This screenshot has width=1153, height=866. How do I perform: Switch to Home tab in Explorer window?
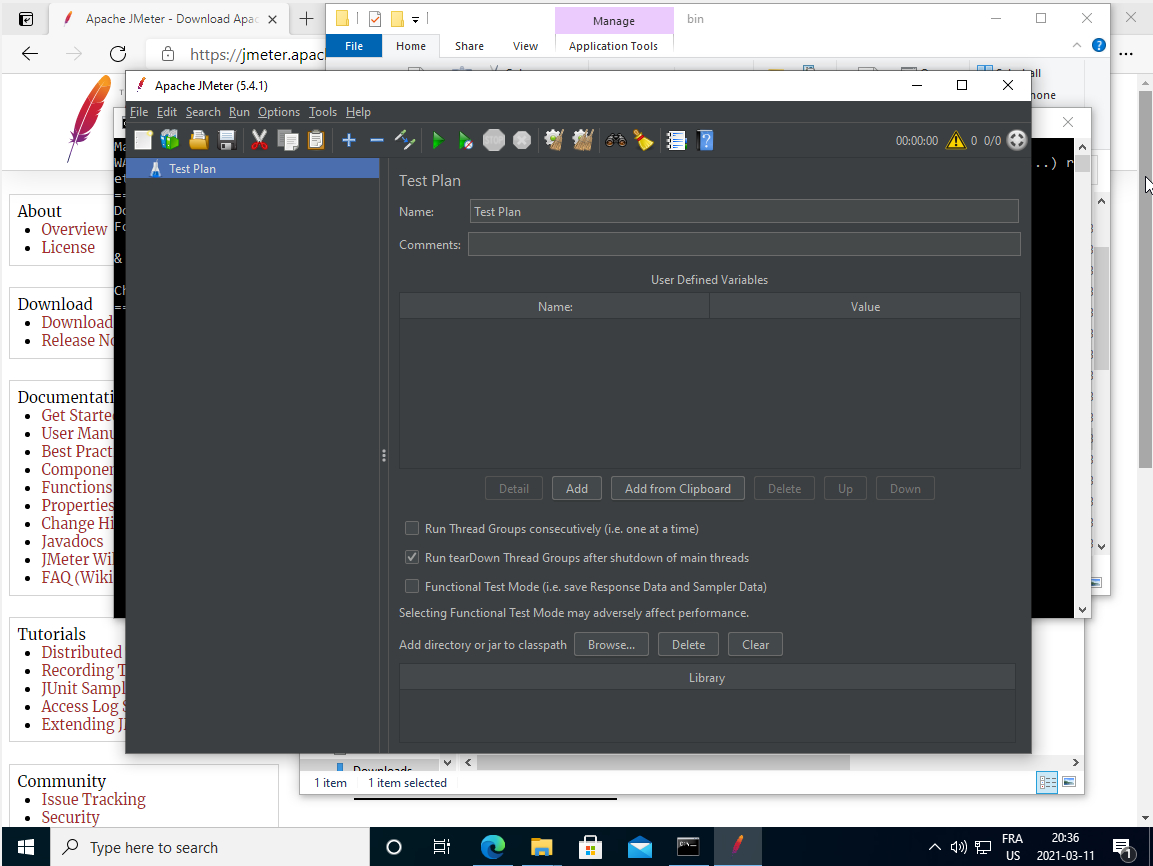point(410,46)
